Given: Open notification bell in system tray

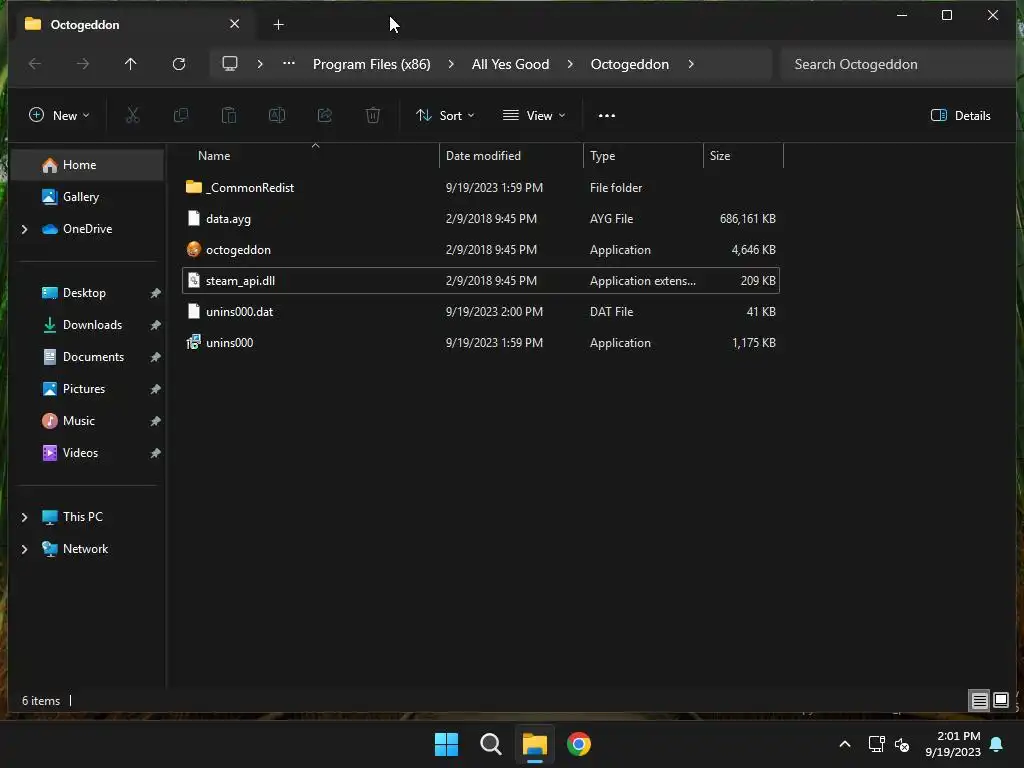Looking at the screenshot, I should tap(997, 744).
